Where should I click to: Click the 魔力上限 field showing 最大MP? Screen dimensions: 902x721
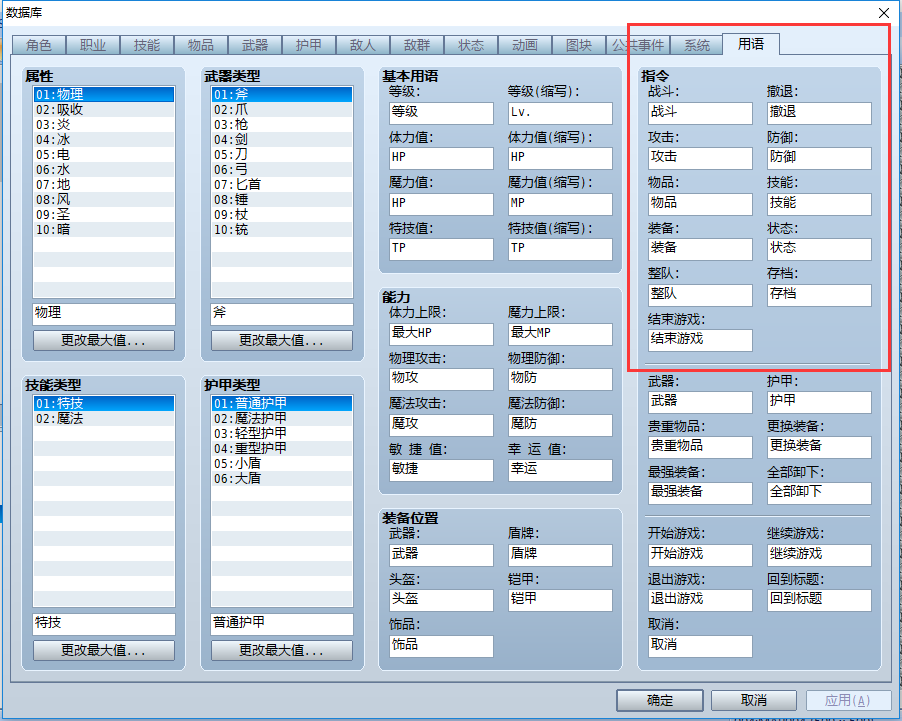[x=560, y=334]
